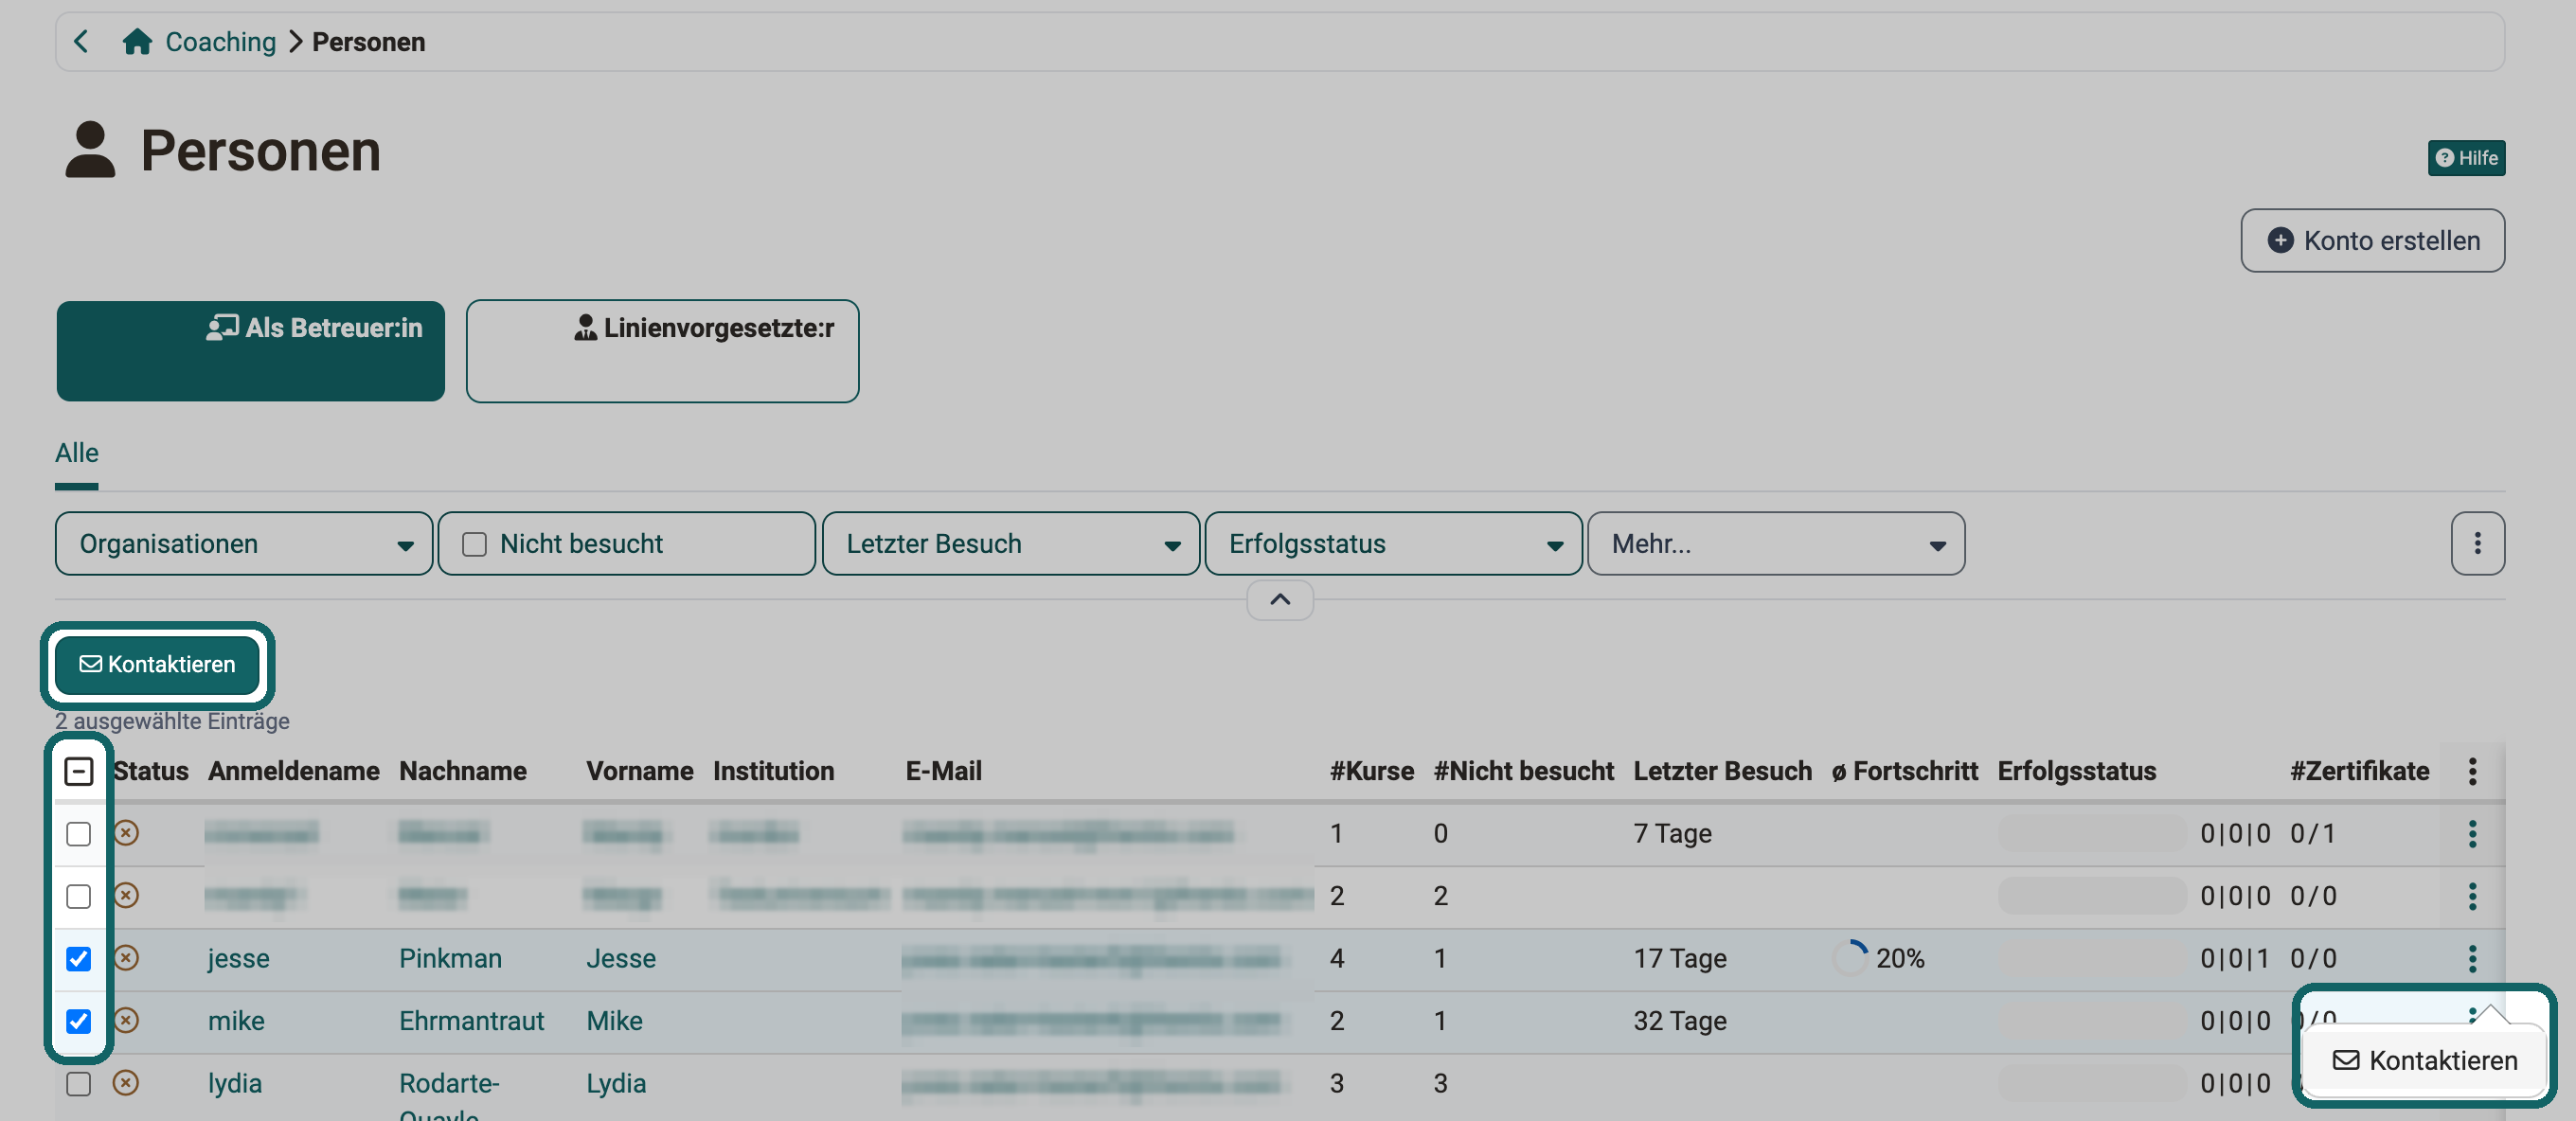Open the lydia login name link
This screenshot has height=1121, width=2576.
(234, 1083)
